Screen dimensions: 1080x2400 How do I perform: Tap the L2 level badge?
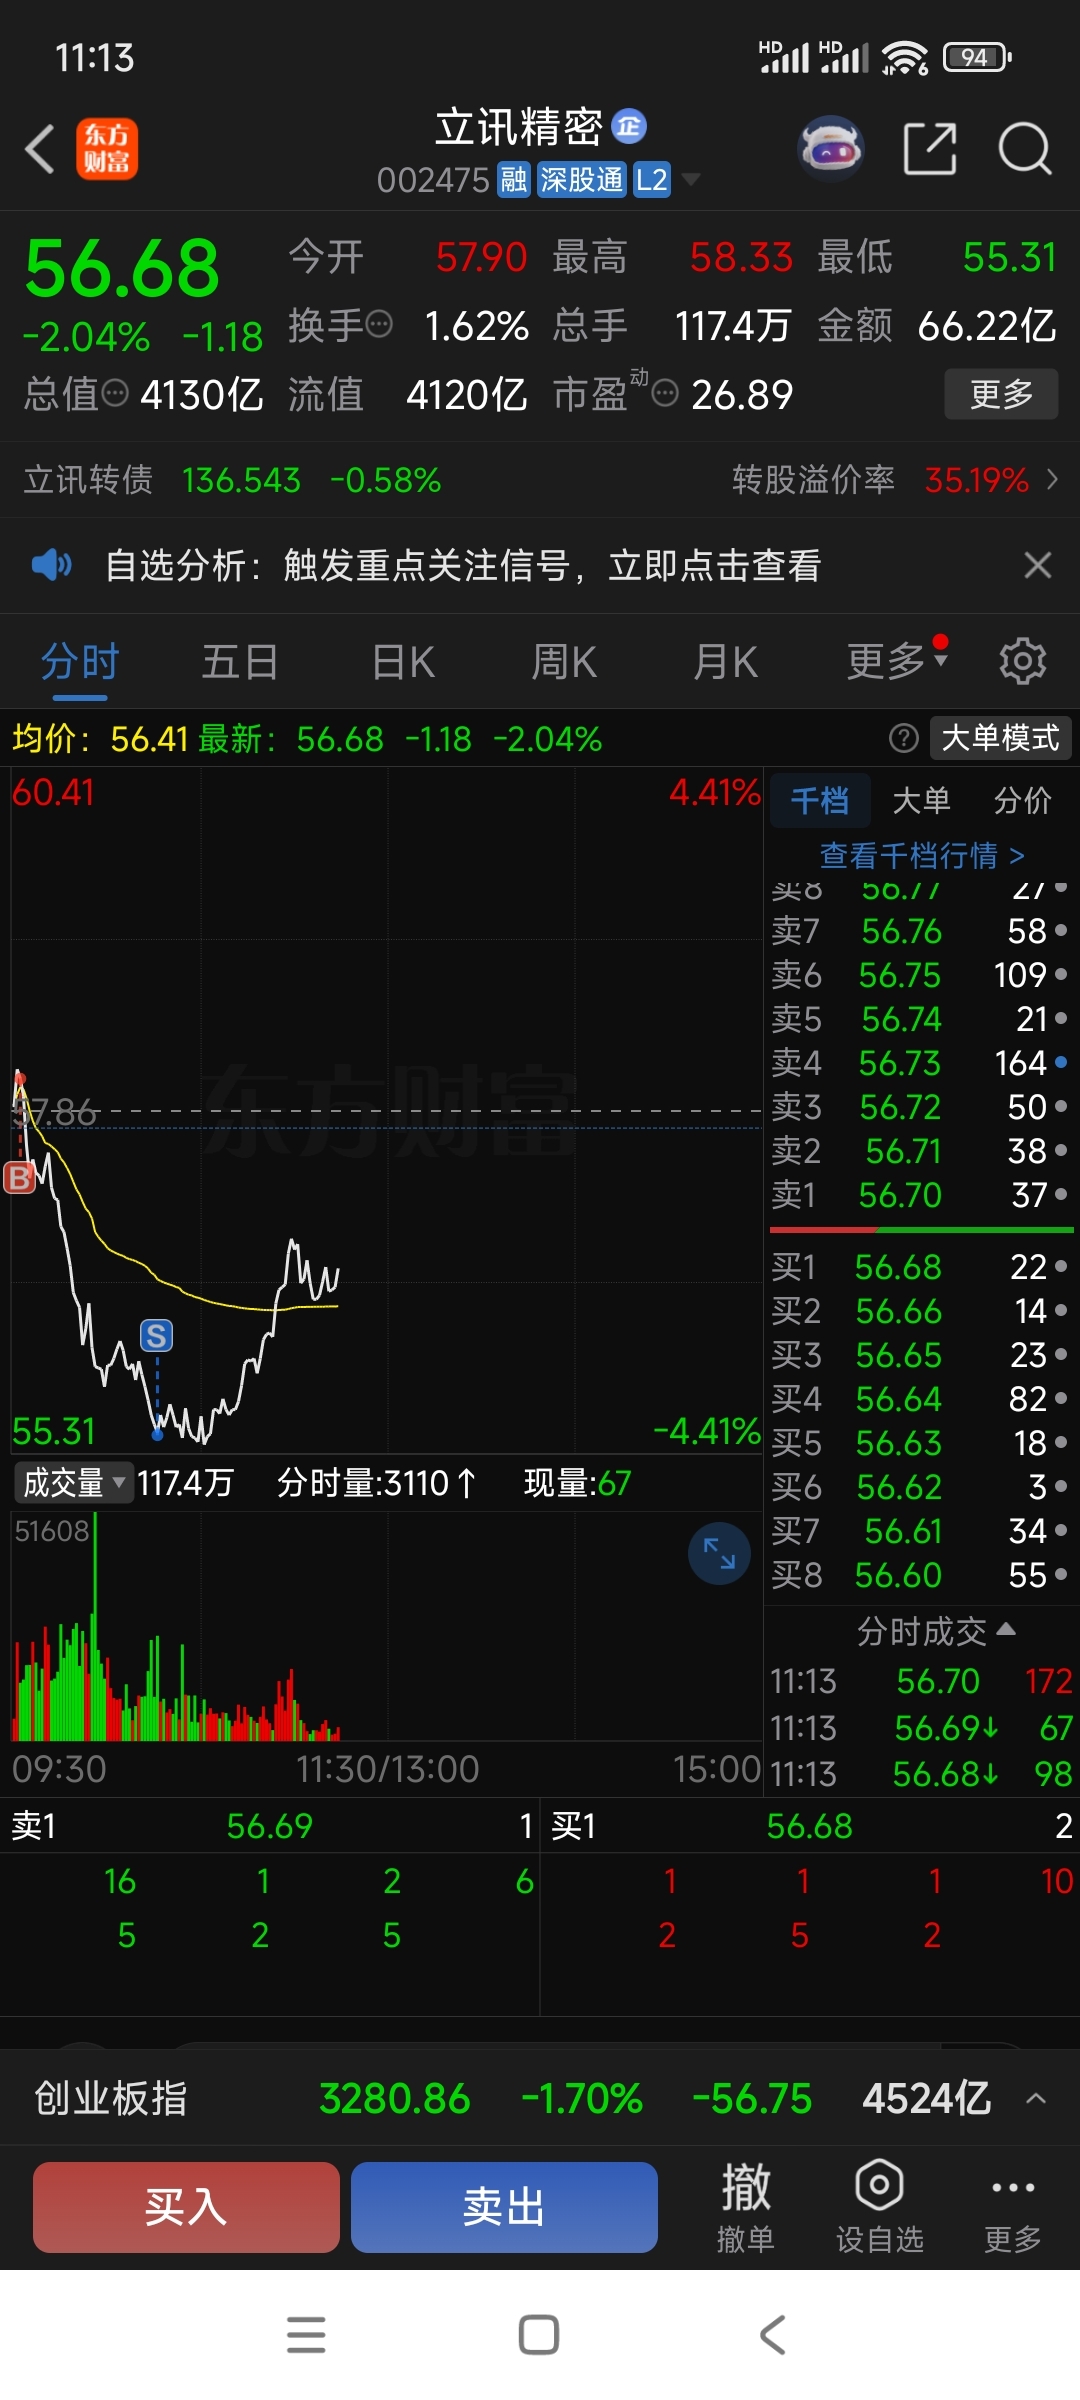click(x=652, y=180)
